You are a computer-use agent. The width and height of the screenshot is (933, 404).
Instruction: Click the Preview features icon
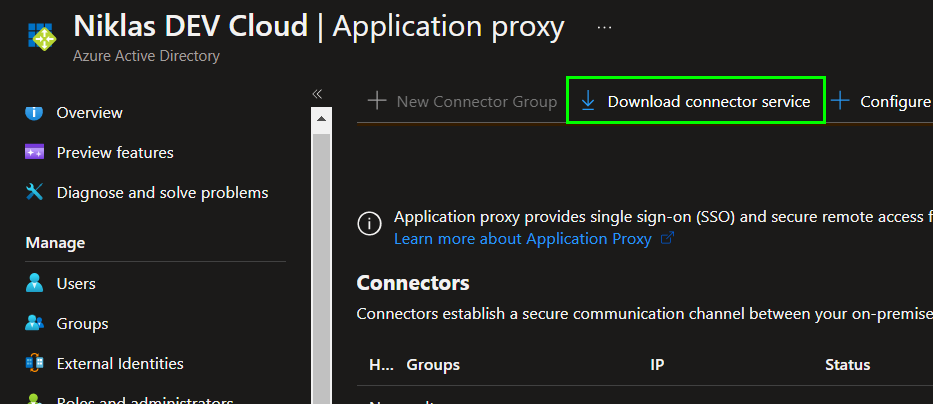(x=35, y=153)
